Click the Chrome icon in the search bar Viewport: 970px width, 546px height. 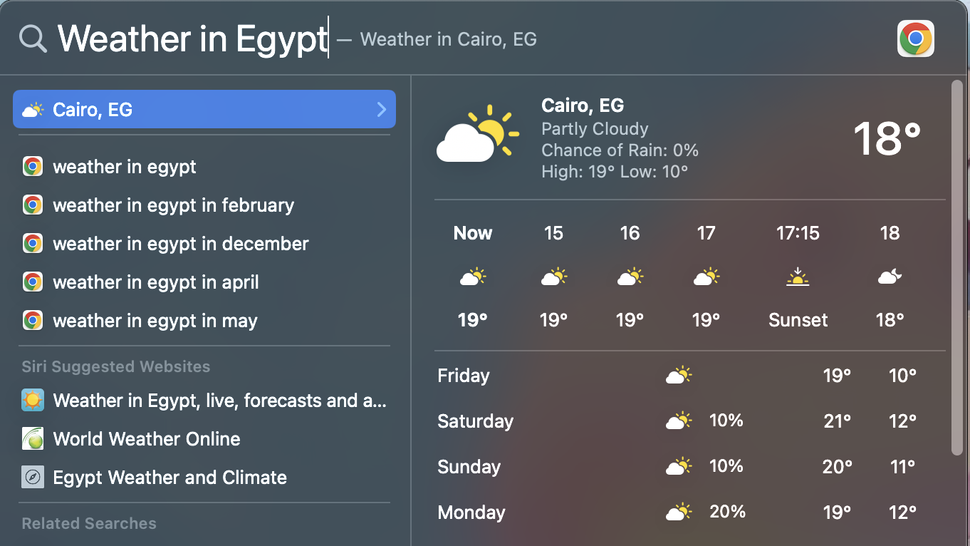(915, 39)
